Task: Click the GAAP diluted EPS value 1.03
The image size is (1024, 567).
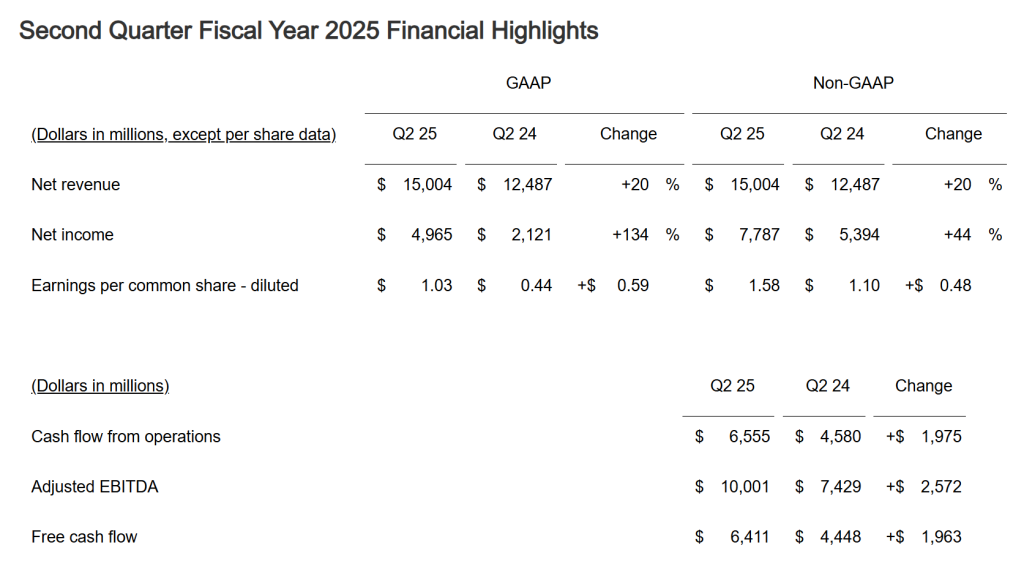Action: point(436,286)
